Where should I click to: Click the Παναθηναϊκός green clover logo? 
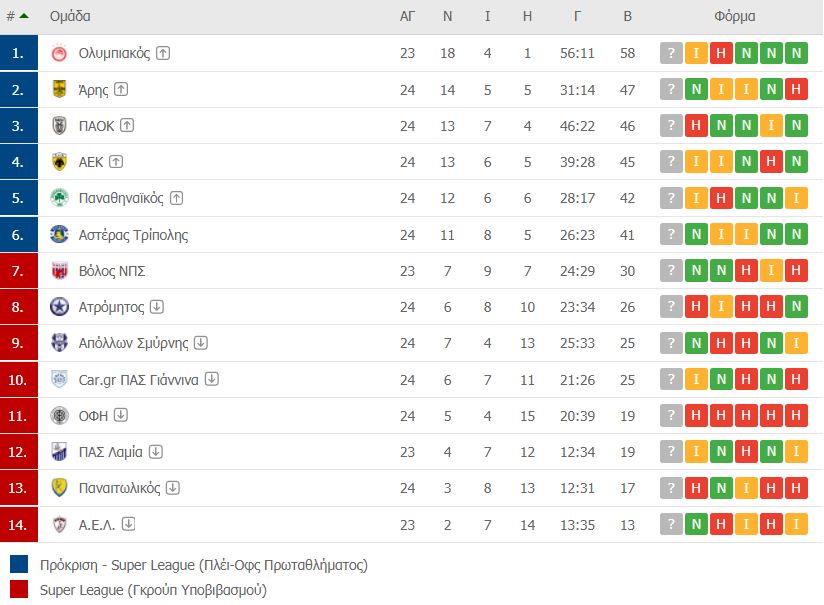59,198
